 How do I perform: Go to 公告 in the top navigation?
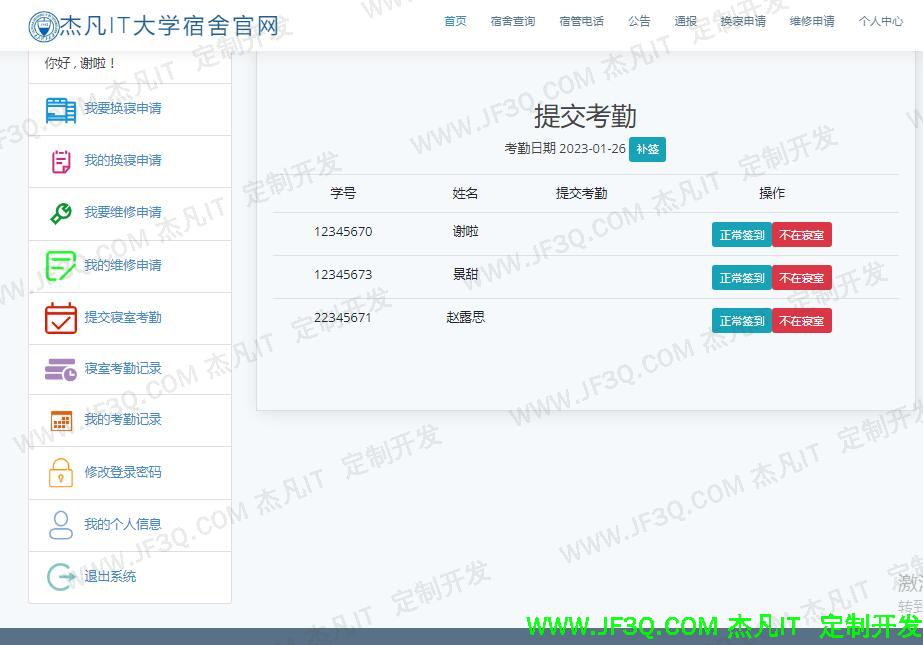click(x=639, y=21)
